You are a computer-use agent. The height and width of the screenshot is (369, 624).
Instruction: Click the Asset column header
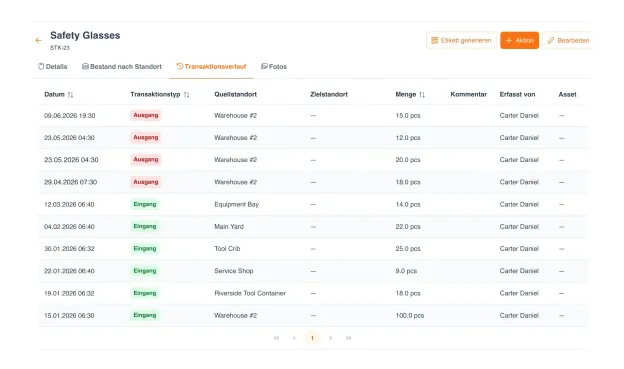tap(567, 94)
